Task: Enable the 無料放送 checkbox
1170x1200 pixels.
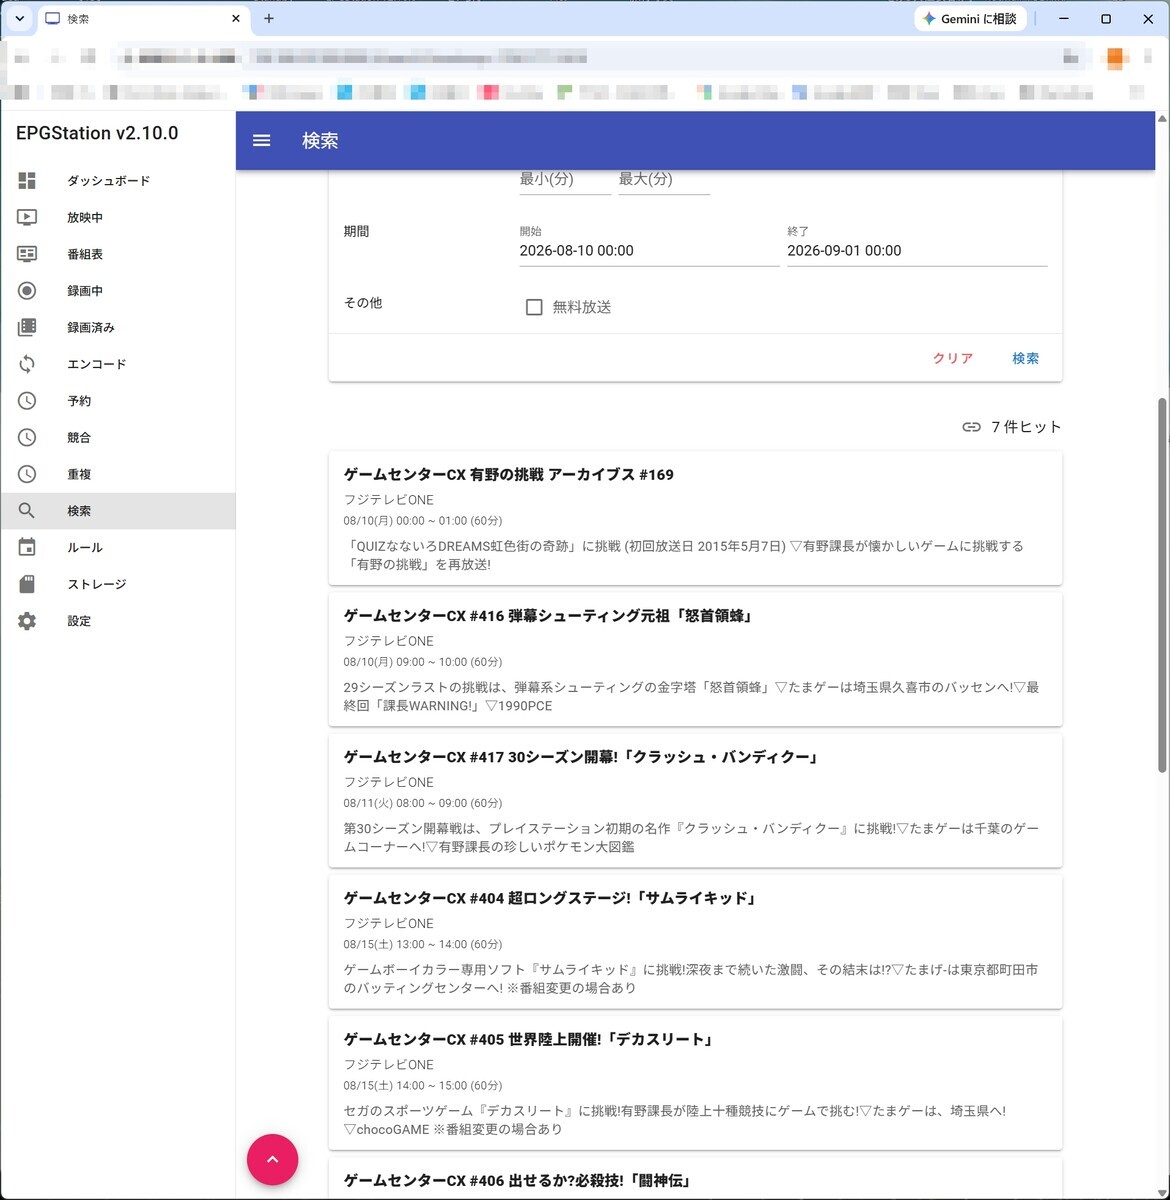Action: pyautogui.click(x=534, y=307)
